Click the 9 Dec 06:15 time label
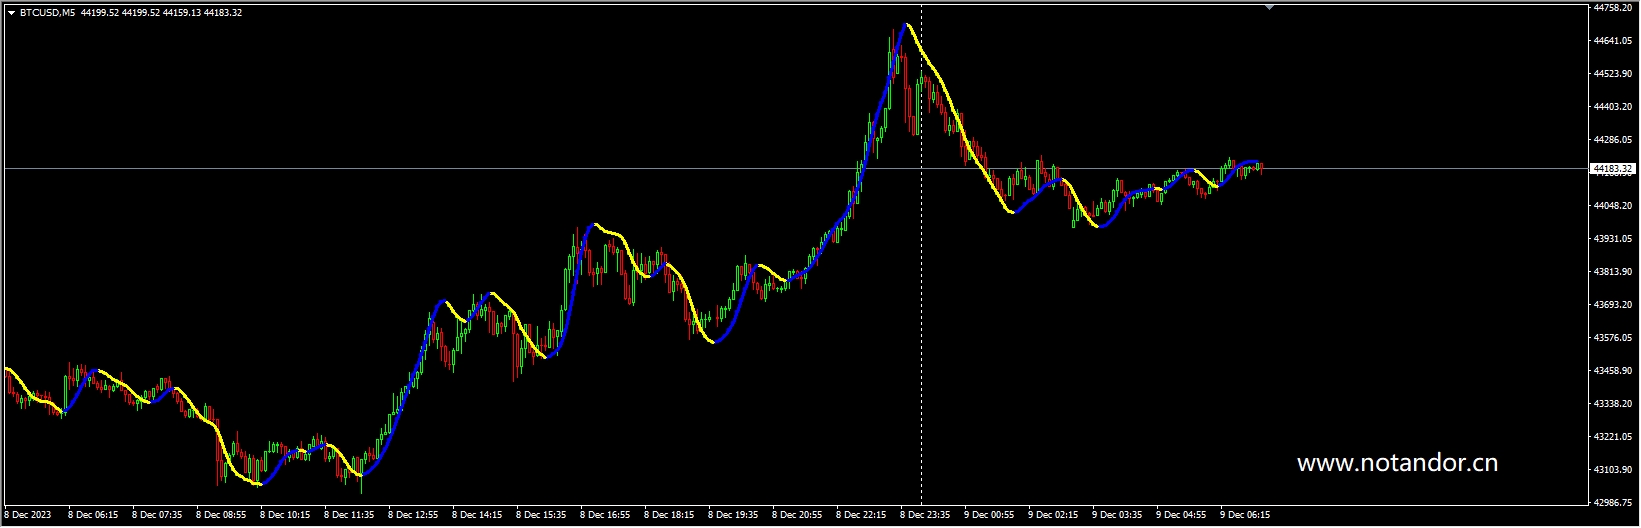Viewport: 1641px width, 528px height. 1245,516
